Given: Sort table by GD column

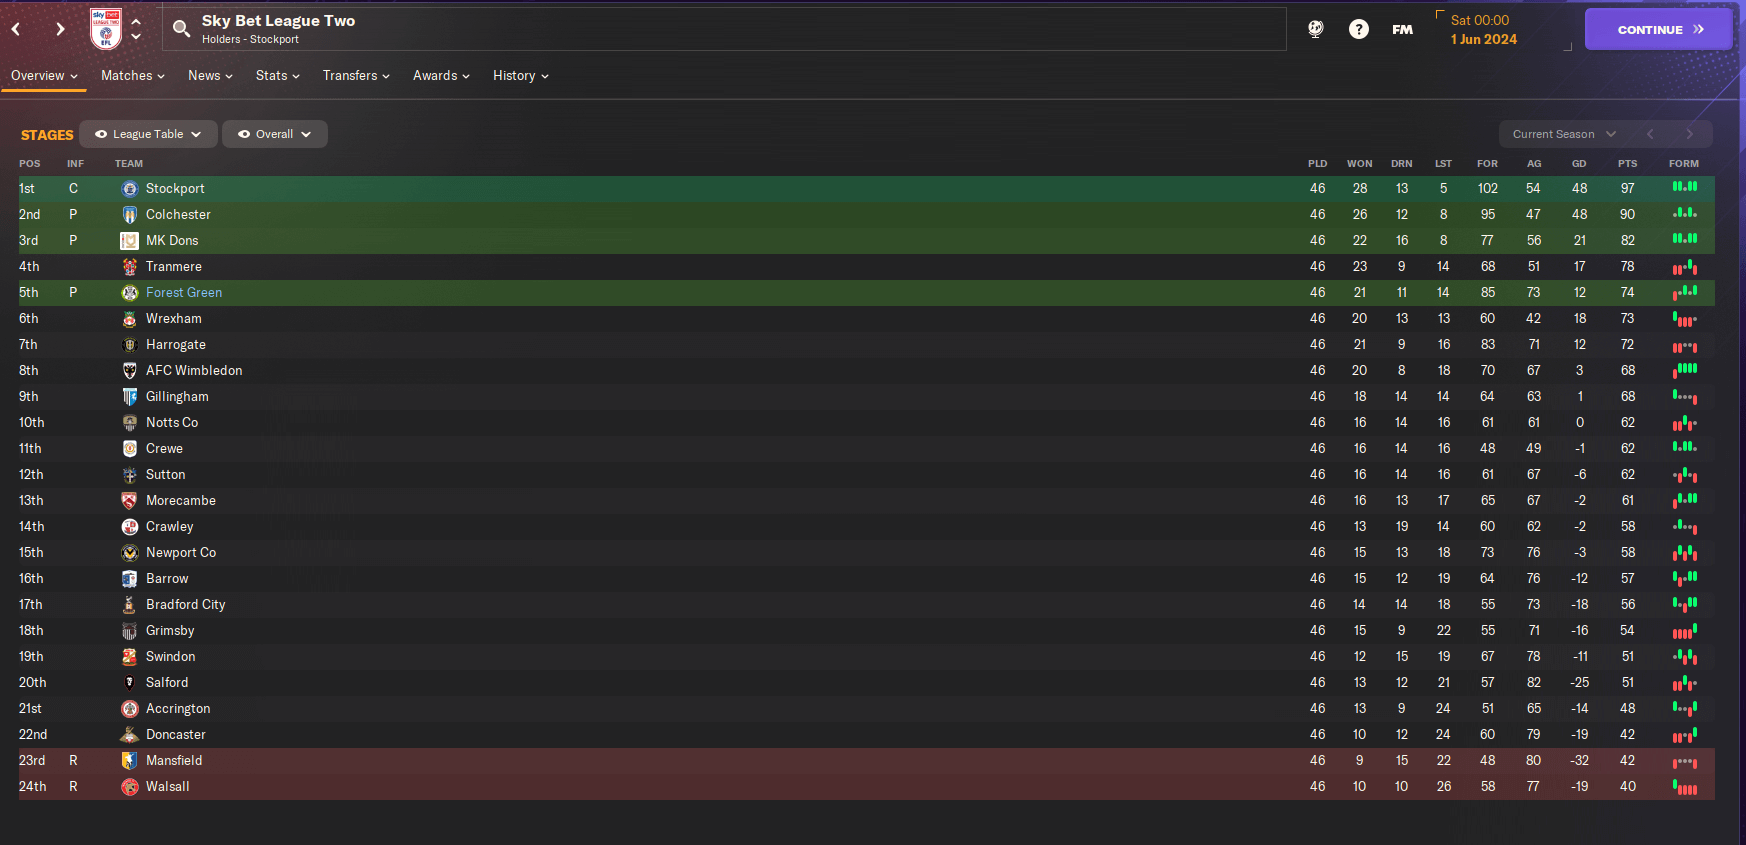Looking at the screenshot, I should point(1579,163).
